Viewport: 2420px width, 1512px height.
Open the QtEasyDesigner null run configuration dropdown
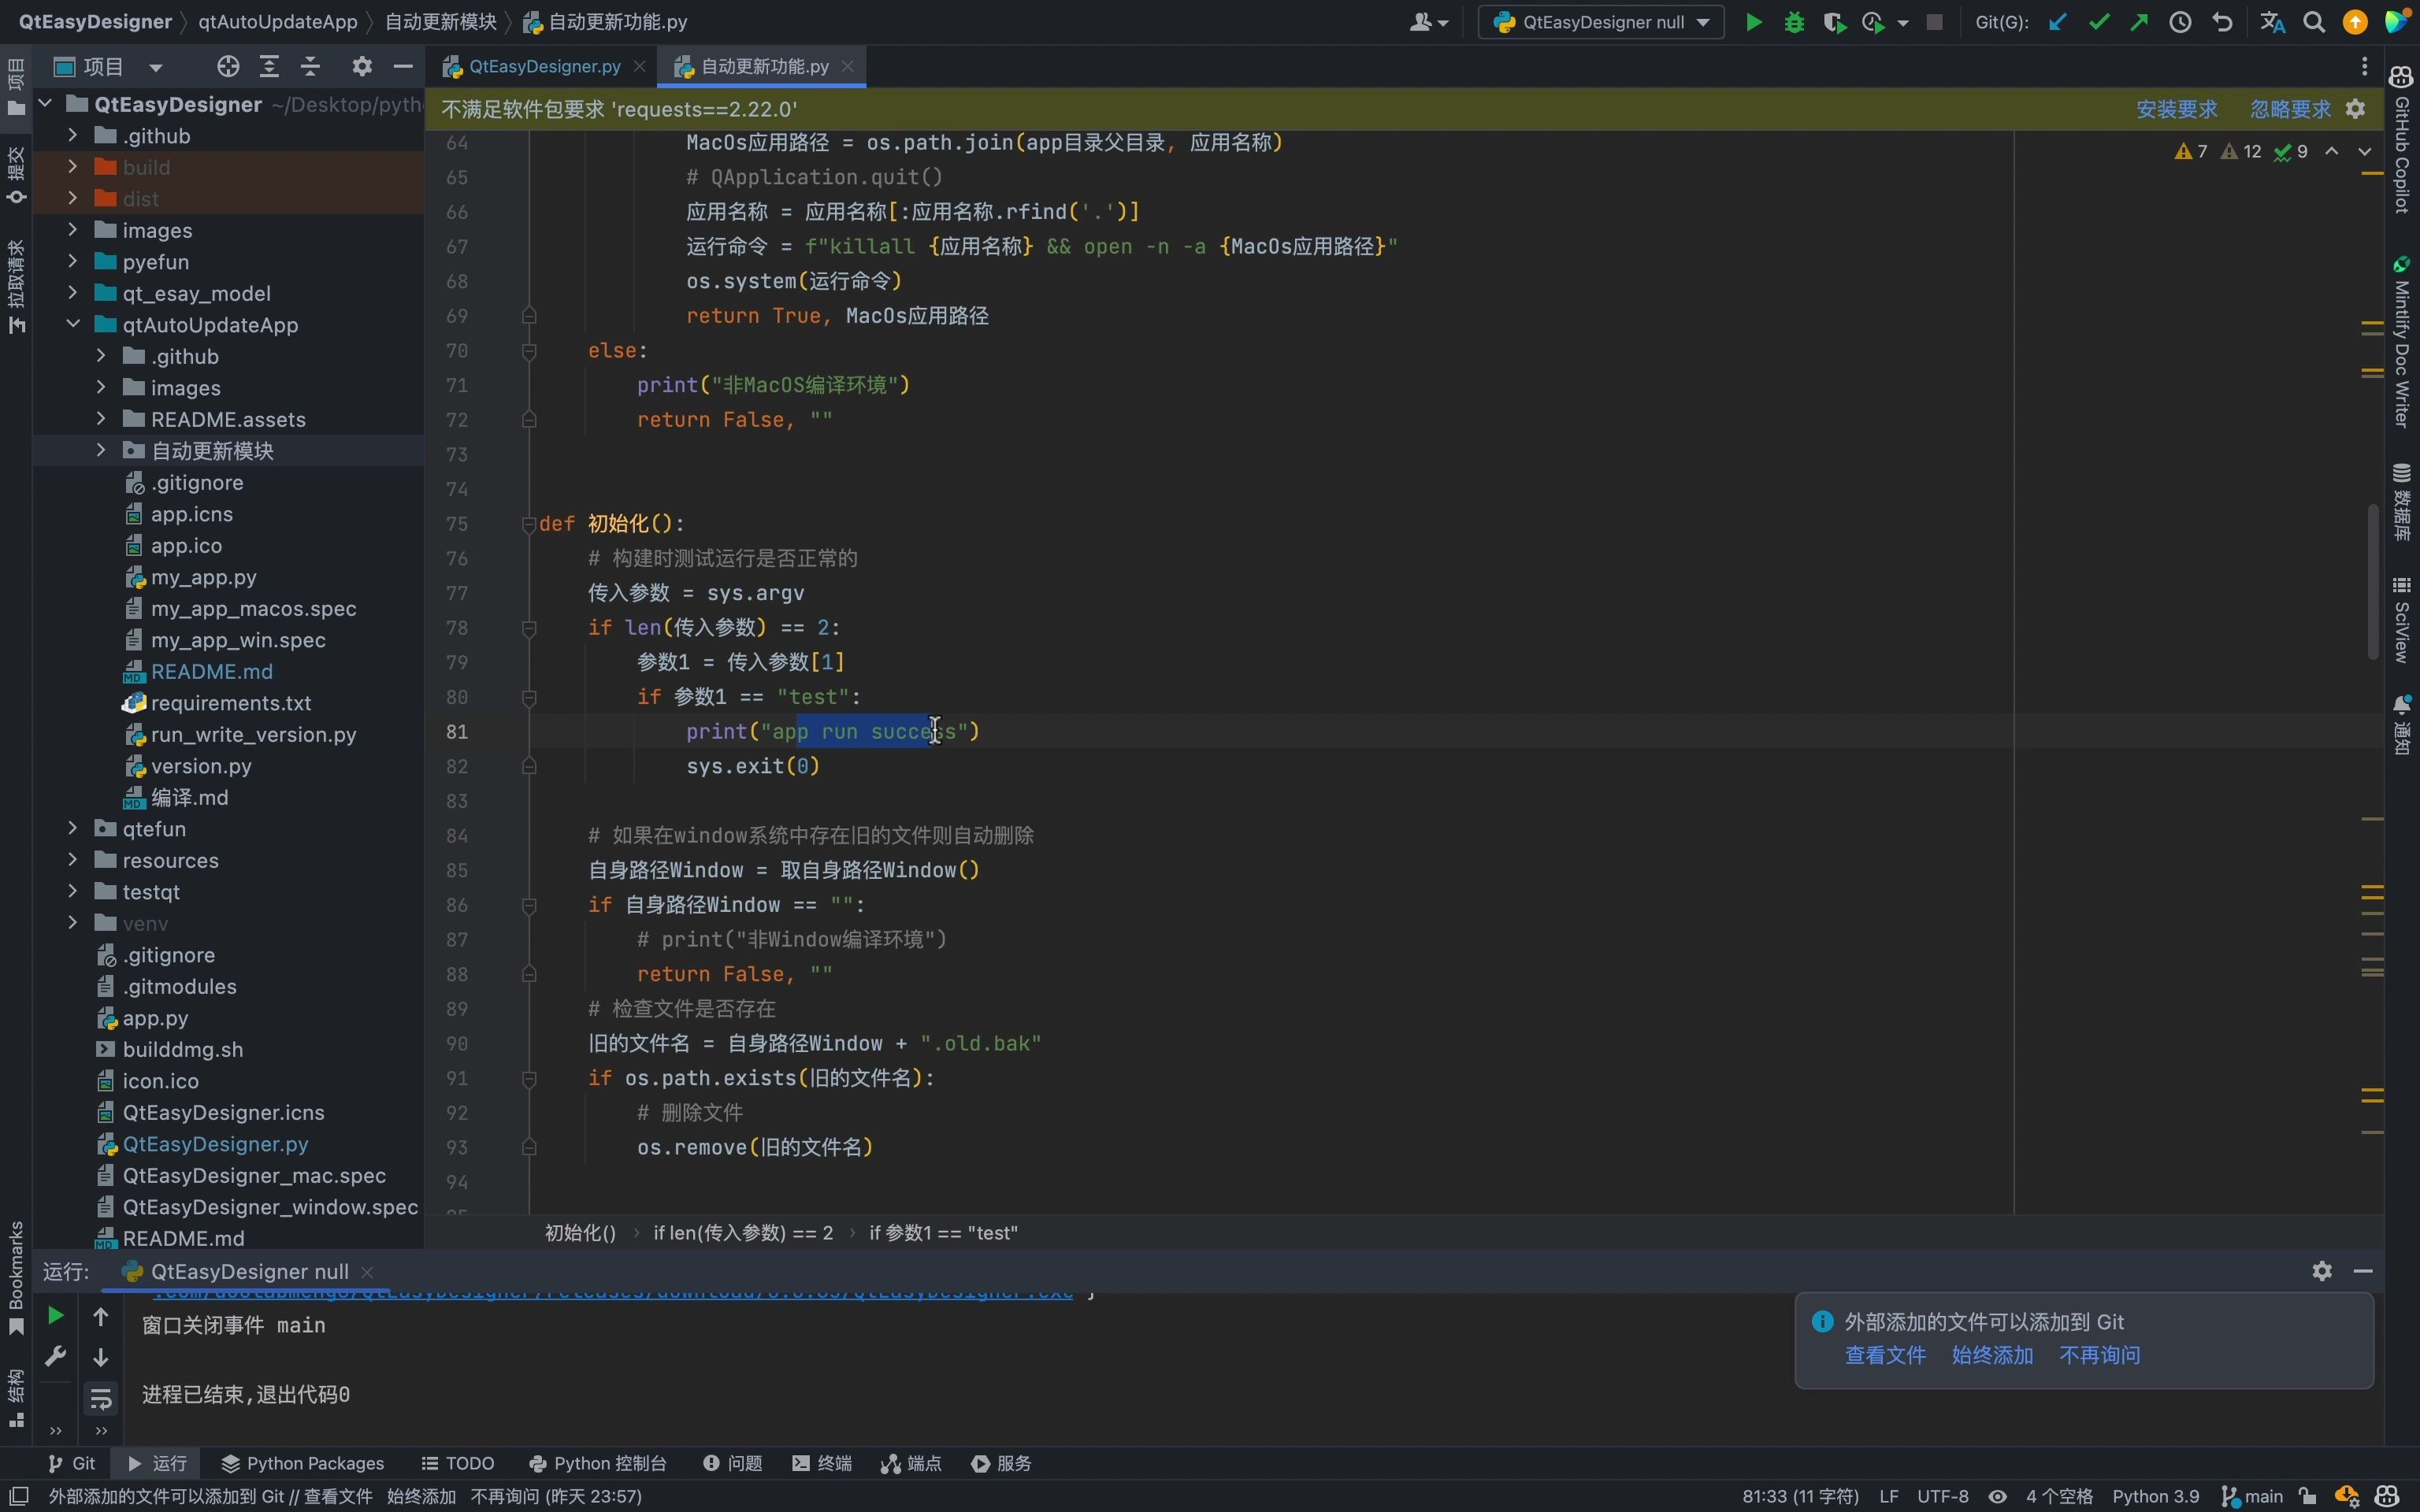1601,22
